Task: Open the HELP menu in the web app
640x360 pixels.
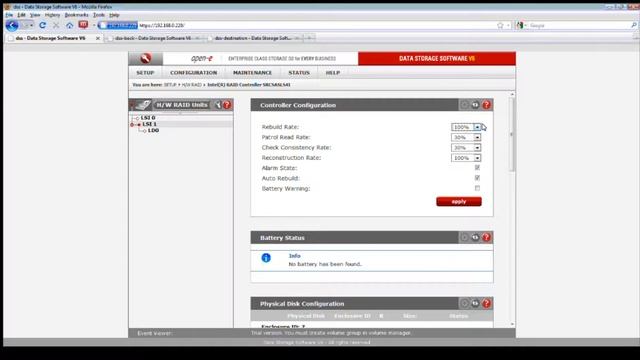Action: point(333,73)
